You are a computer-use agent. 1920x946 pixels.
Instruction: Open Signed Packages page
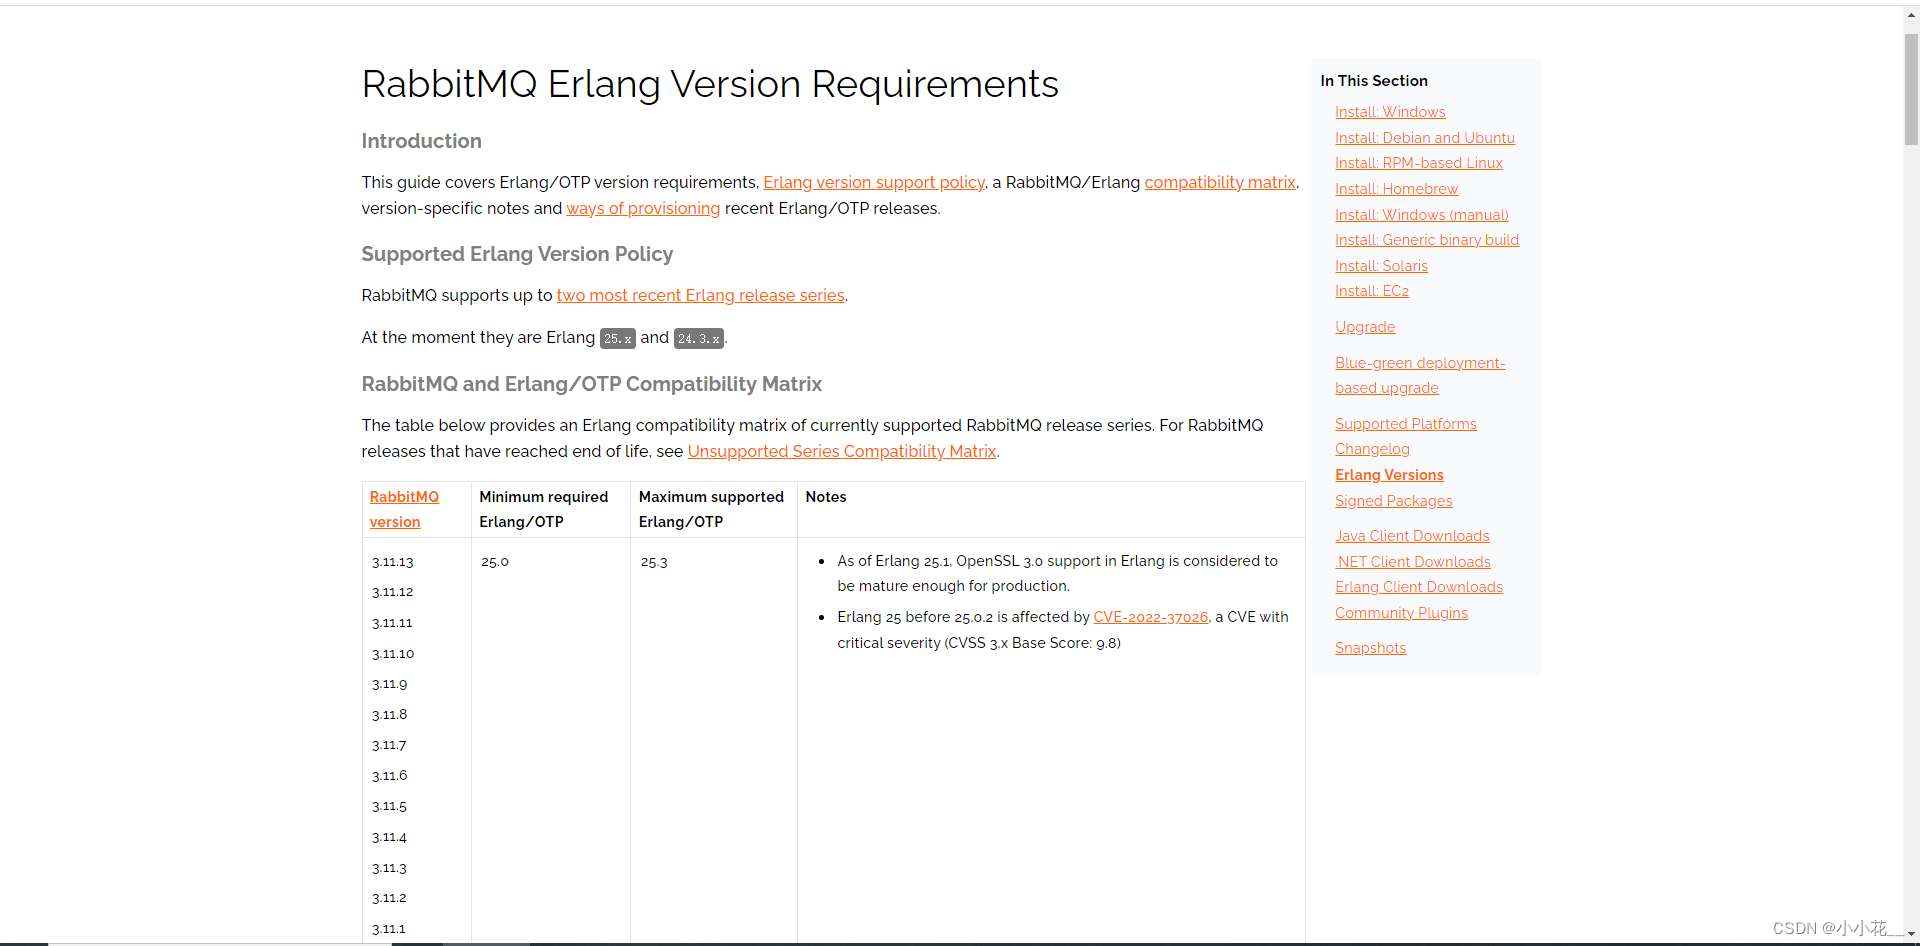[1394, 501]
